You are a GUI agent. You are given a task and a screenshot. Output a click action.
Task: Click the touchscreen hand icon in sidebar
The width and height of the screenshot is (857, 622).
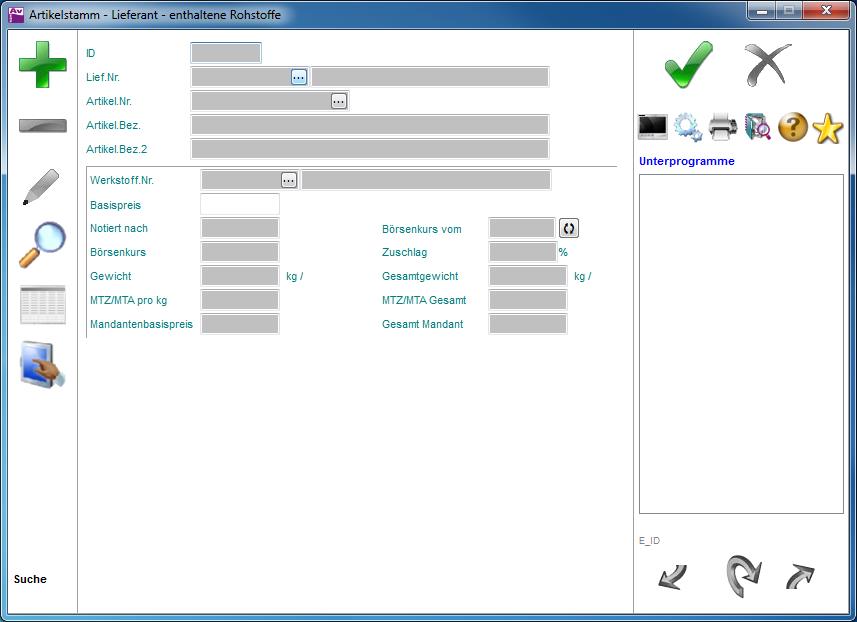pyautogui.click(x=43, y=365)
